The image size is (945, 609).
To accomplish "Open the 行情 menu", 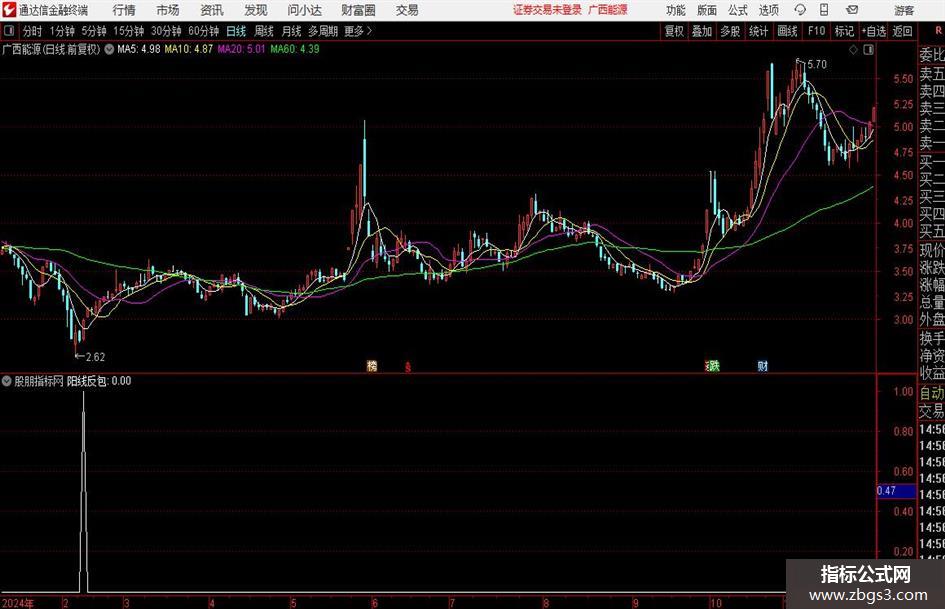I will point(124,10).
